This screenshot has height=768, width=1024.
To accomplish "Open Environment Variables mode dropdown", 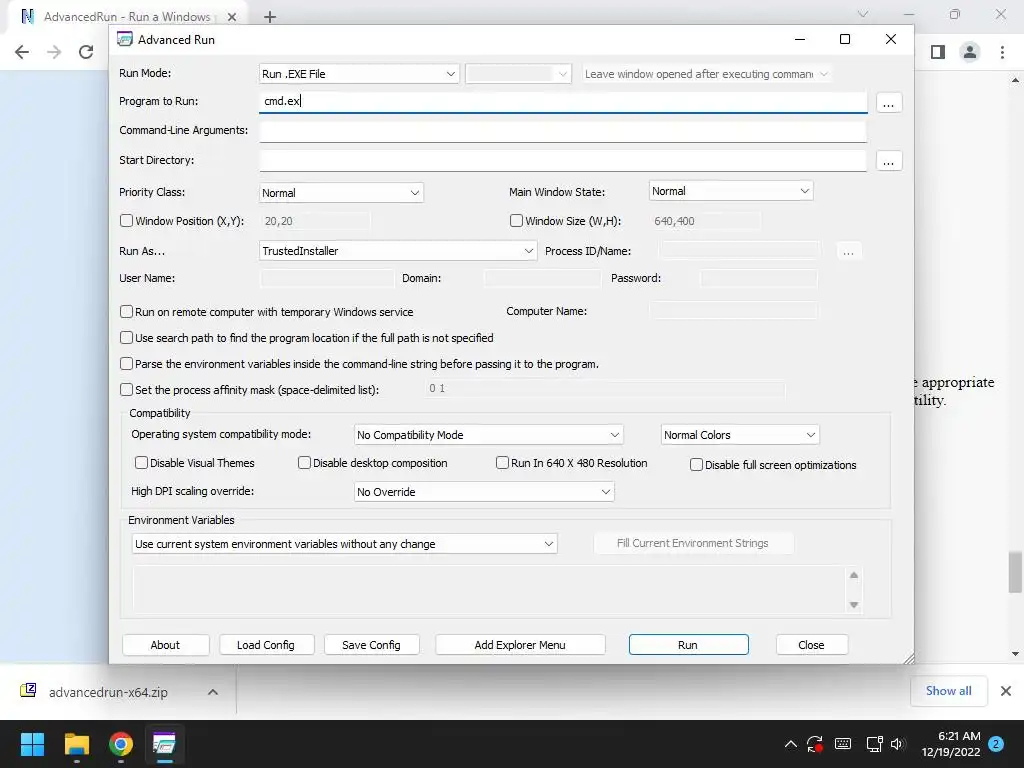I will coord(344,544).
